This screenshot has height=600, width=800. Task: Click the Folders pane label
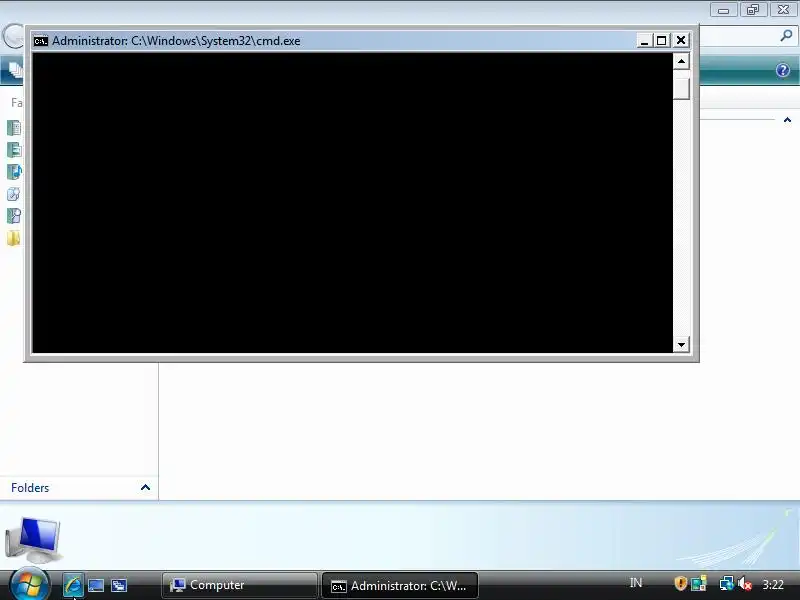tap(30, 488)
